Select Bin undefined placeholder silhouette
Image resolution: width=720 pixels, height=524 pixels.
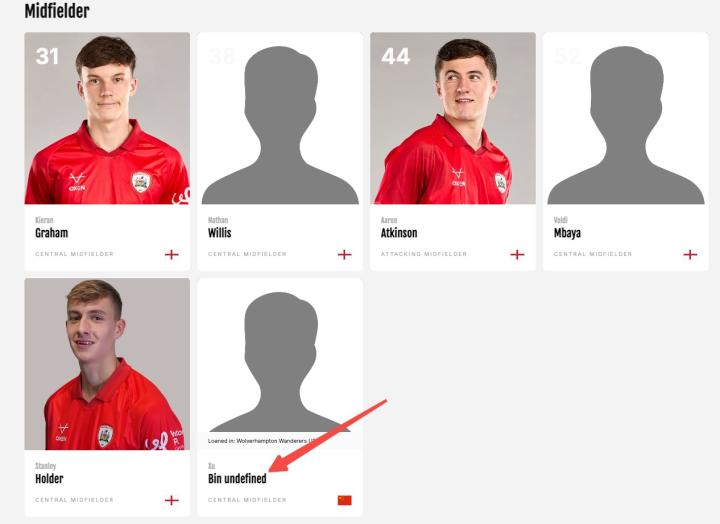280,362
